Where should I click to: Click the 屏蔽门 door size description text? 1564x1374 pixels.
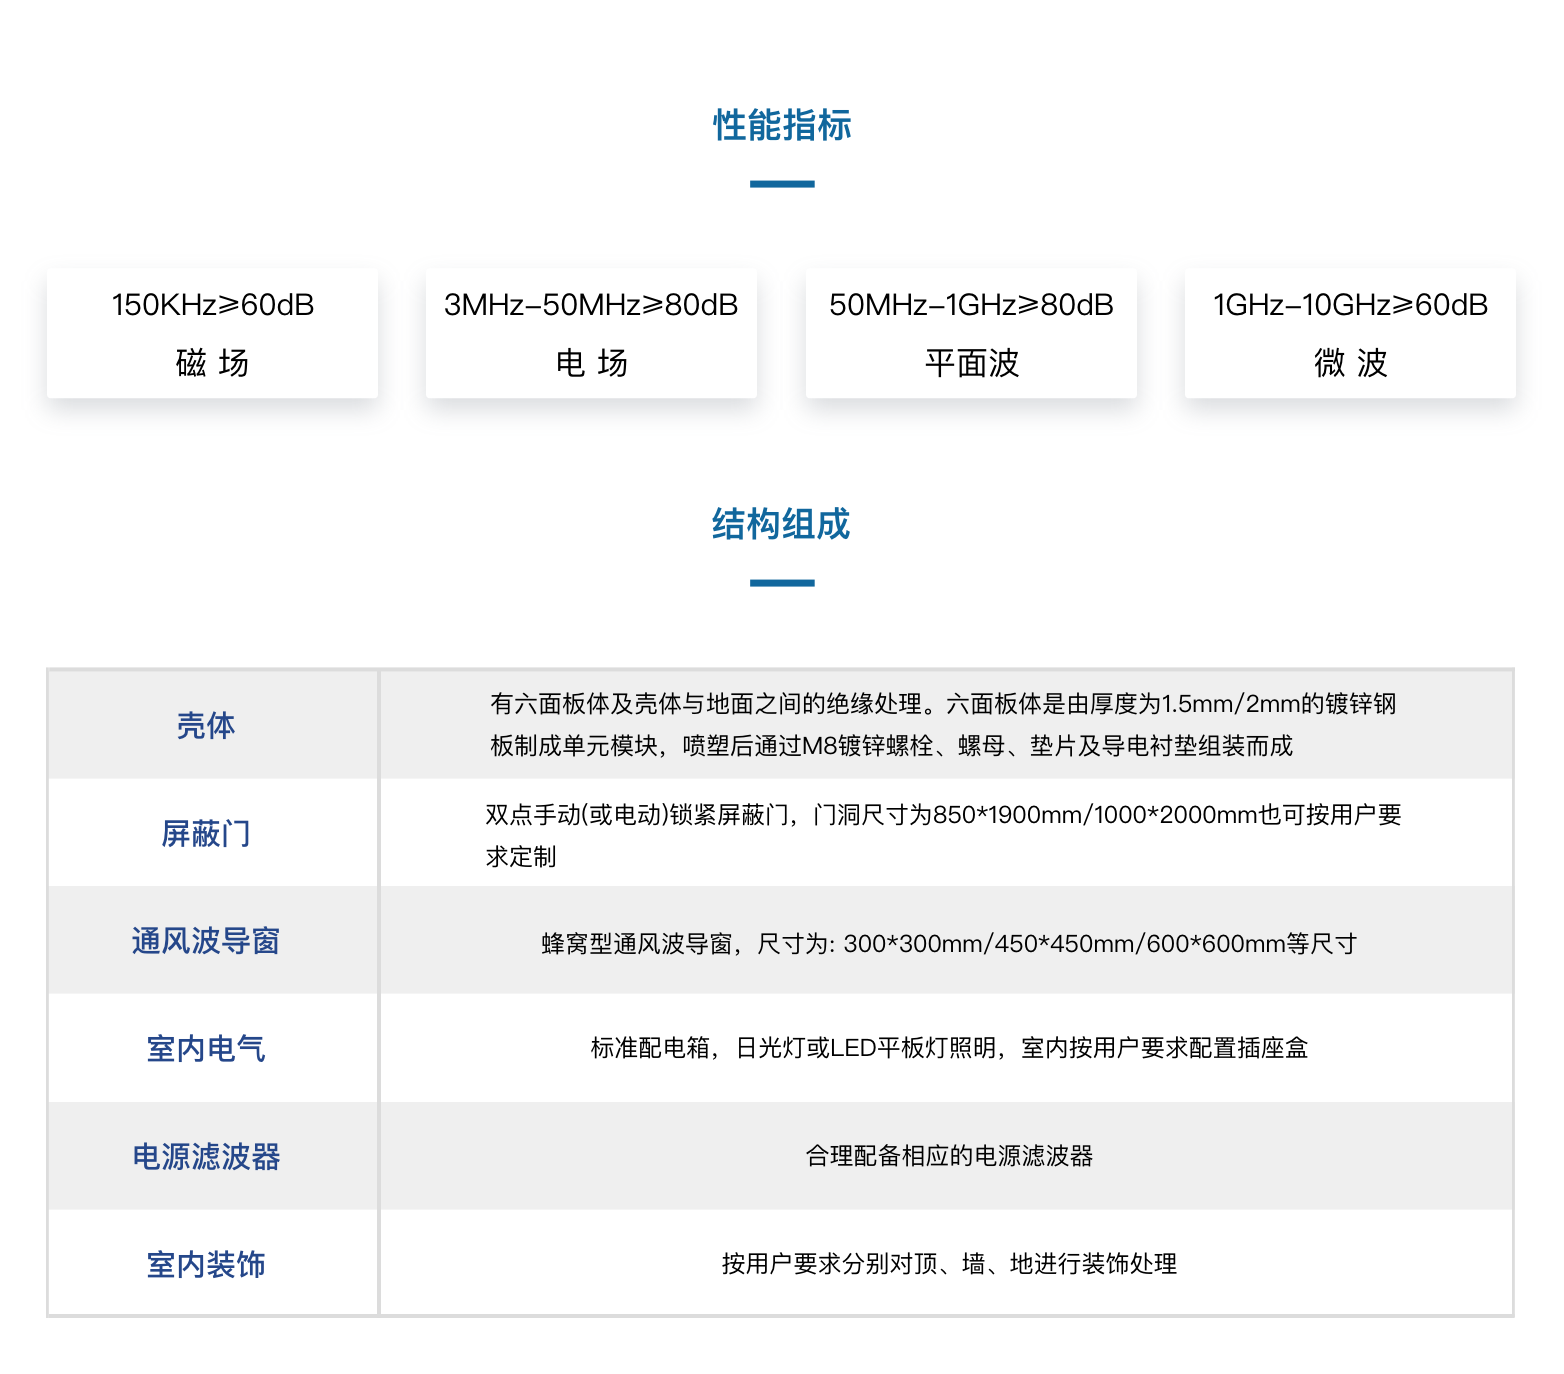click(x=943, y=835)
